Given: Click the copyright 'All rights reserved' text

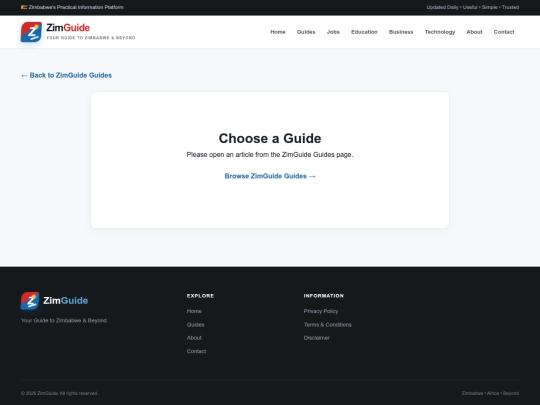Looking at the screenshot, I should pyautogui.click(x=59, y=393).
